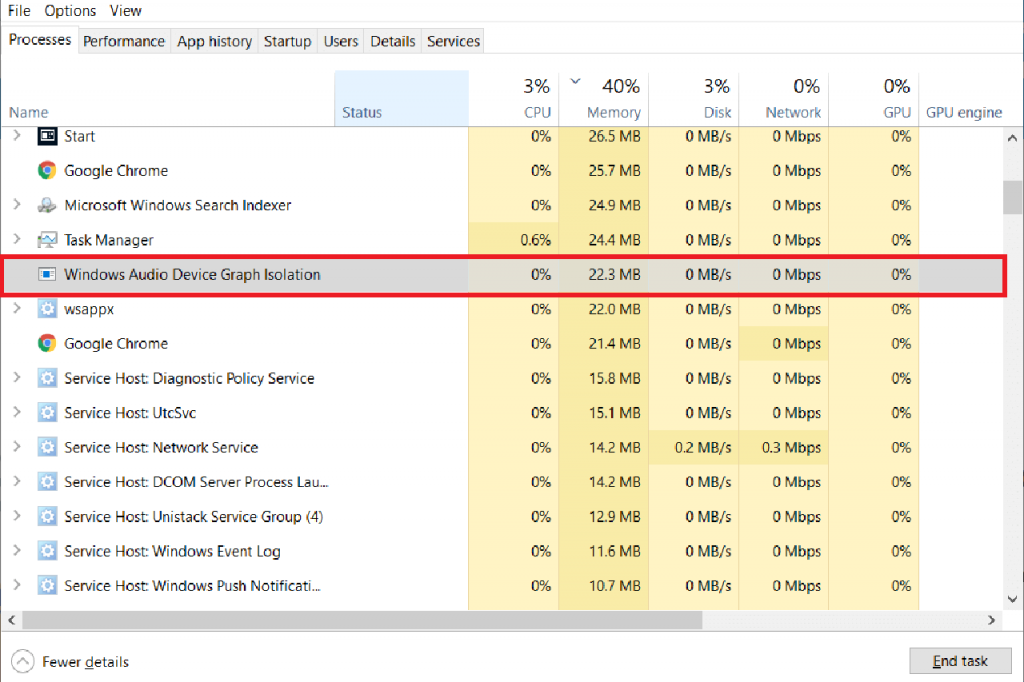
Task: Click the GPU engine column header
Action: coord(964,112)
